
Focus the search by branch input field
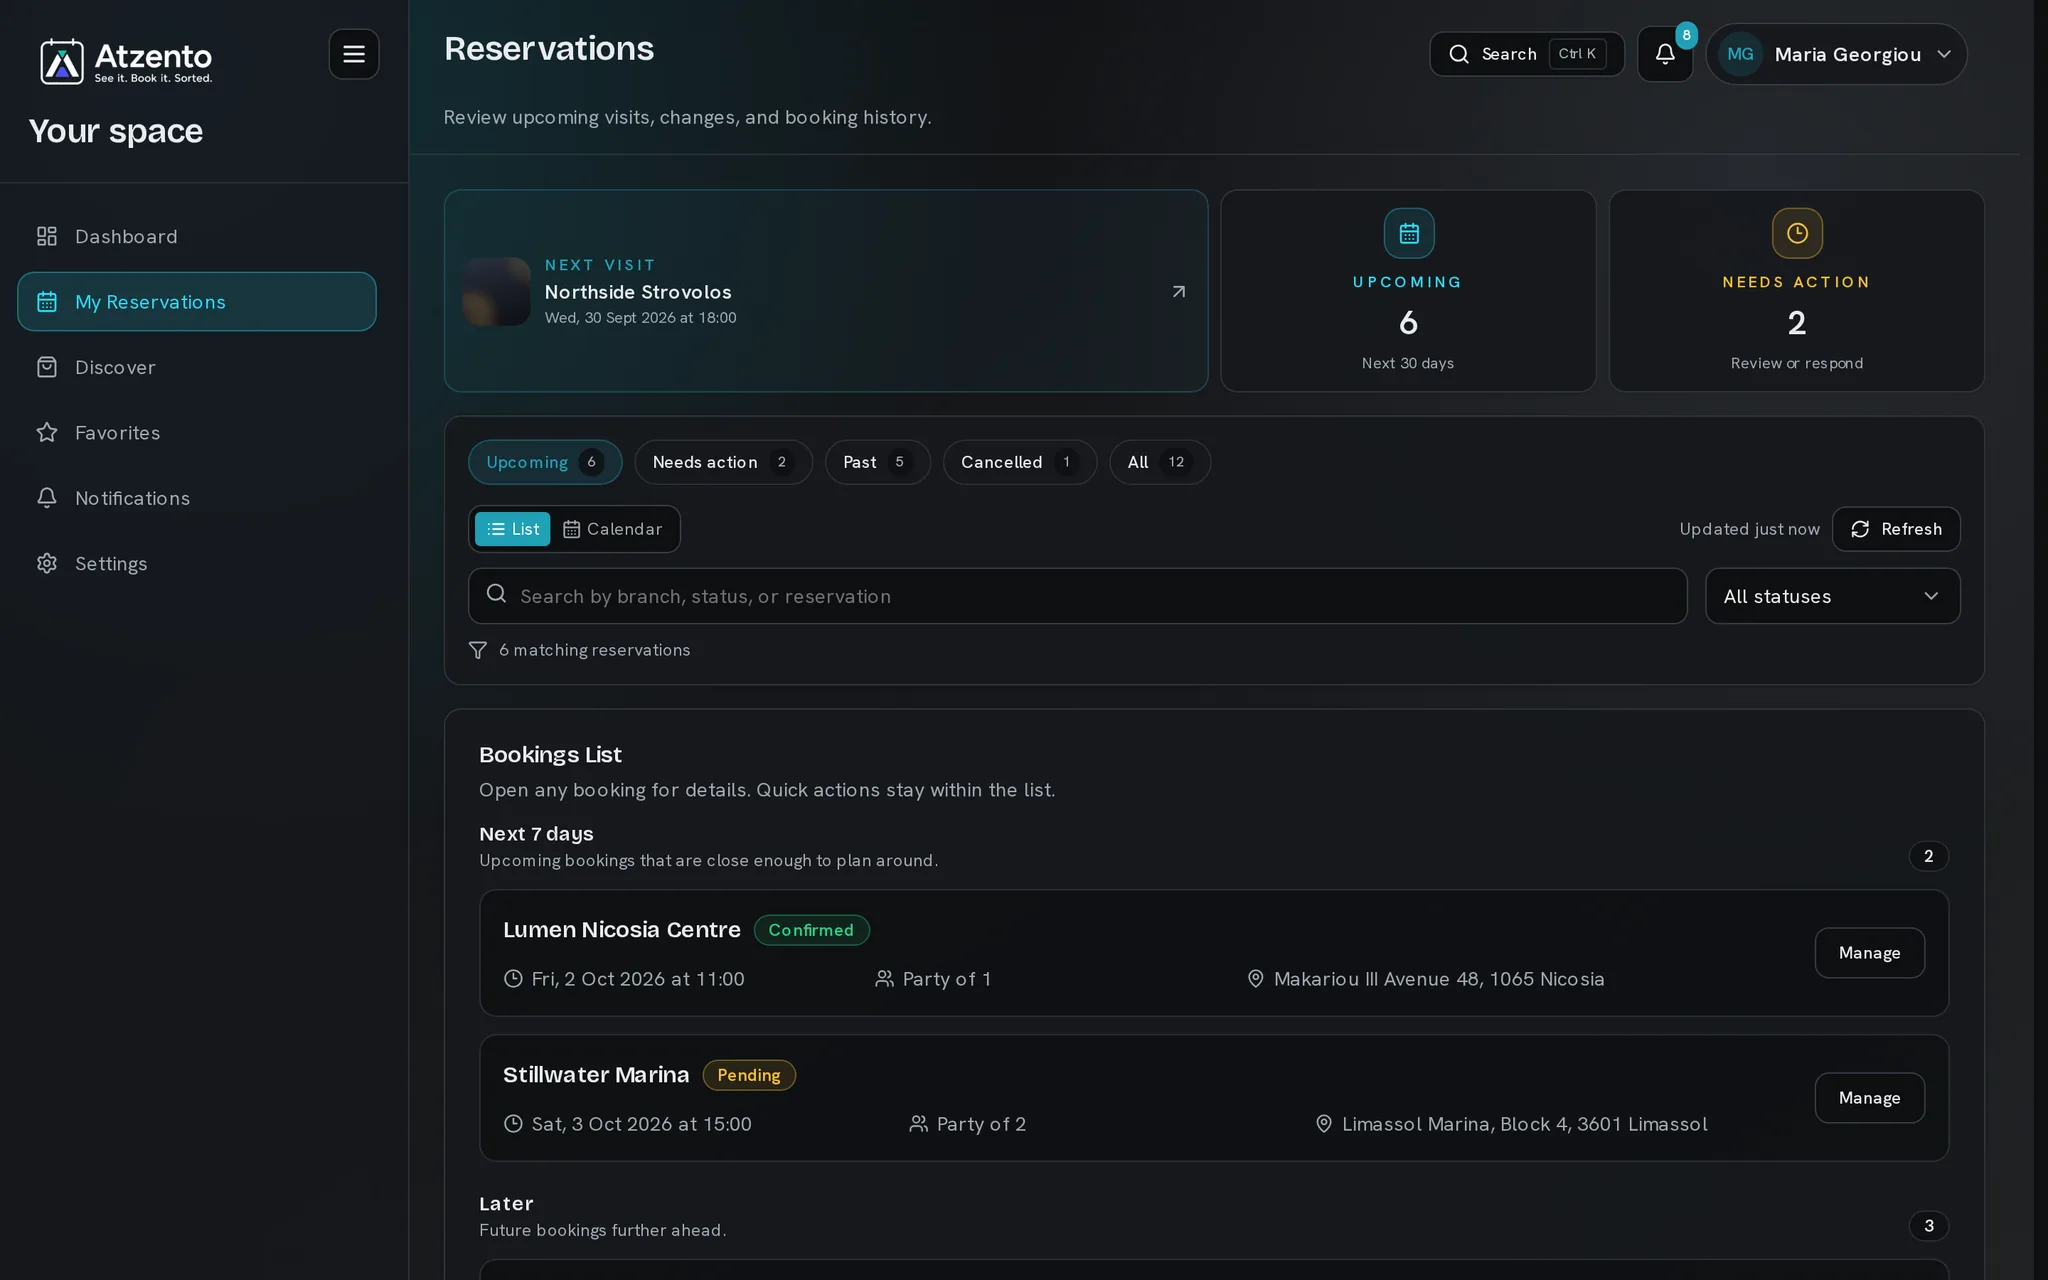[x=1077, y=596]
